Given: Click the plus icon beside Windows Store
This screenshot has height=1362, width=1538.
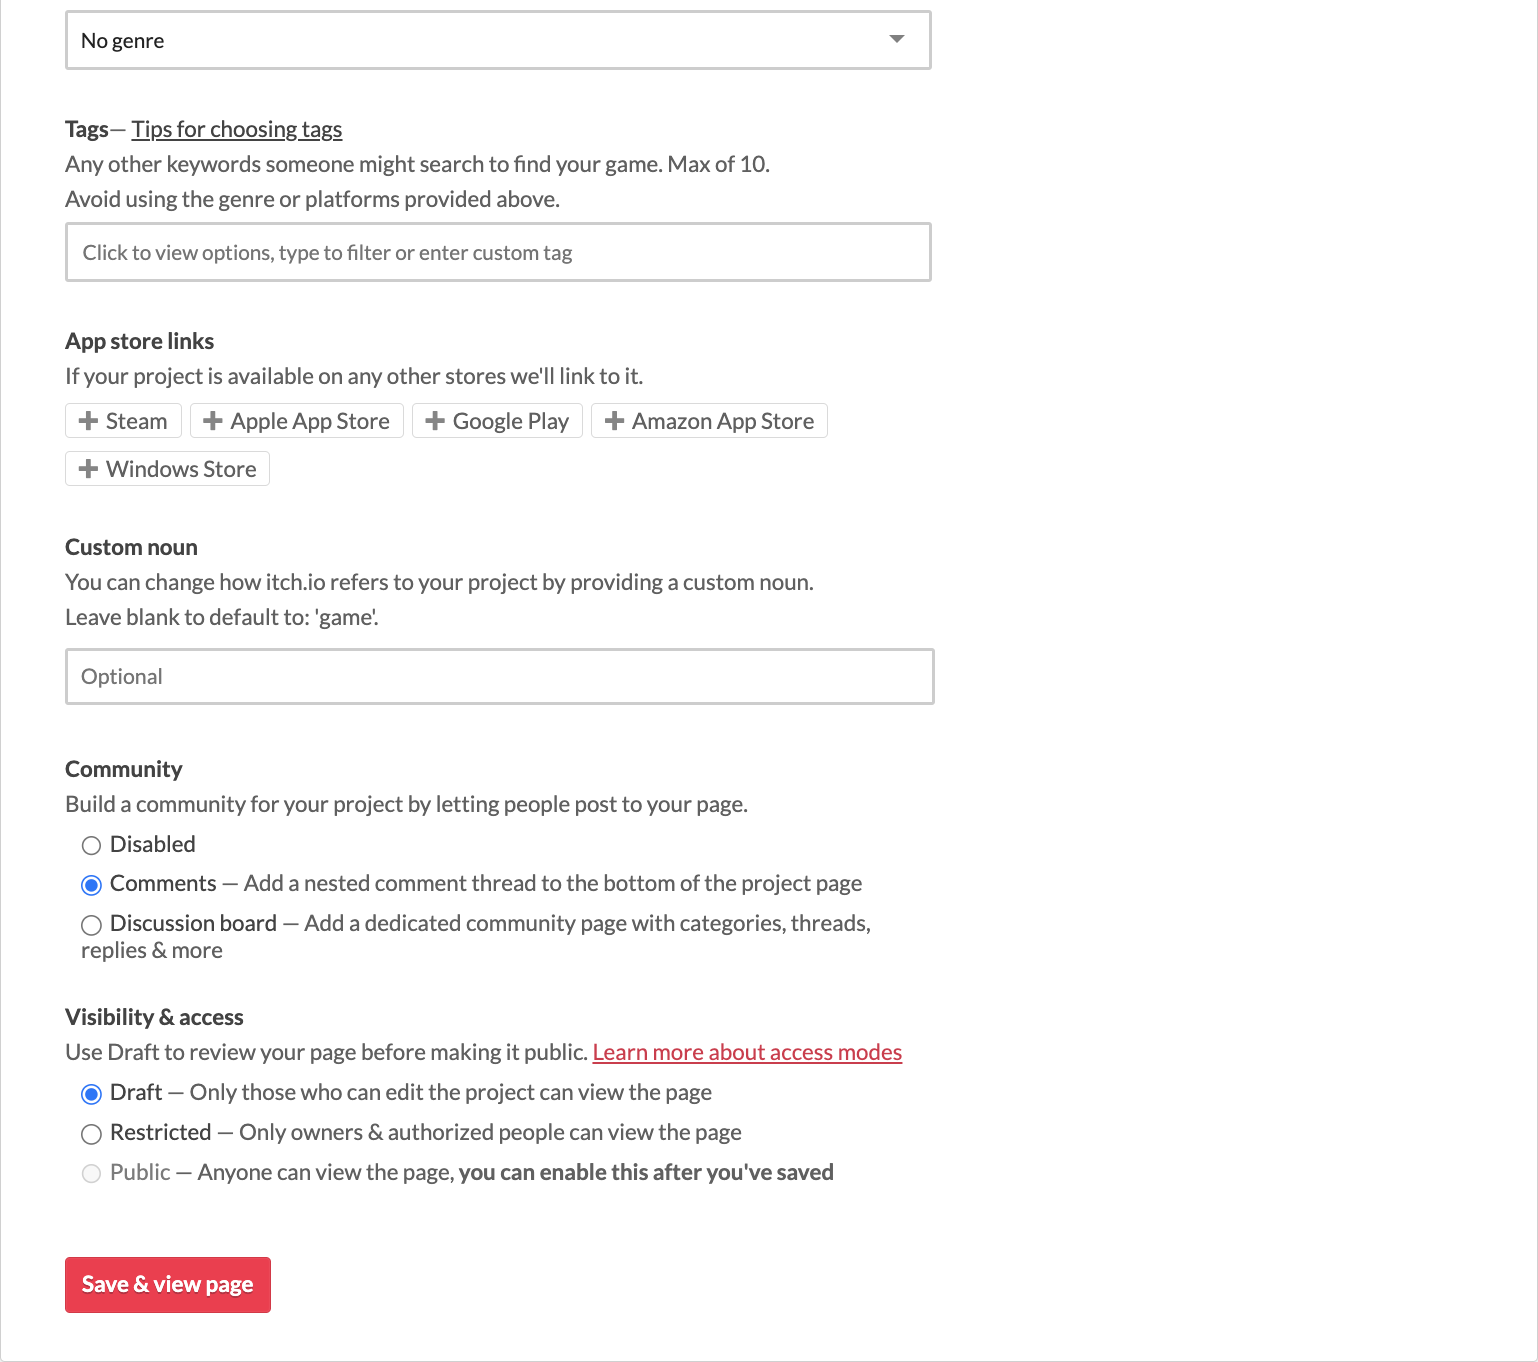Looking at the screenshot, I should [88, 469].
